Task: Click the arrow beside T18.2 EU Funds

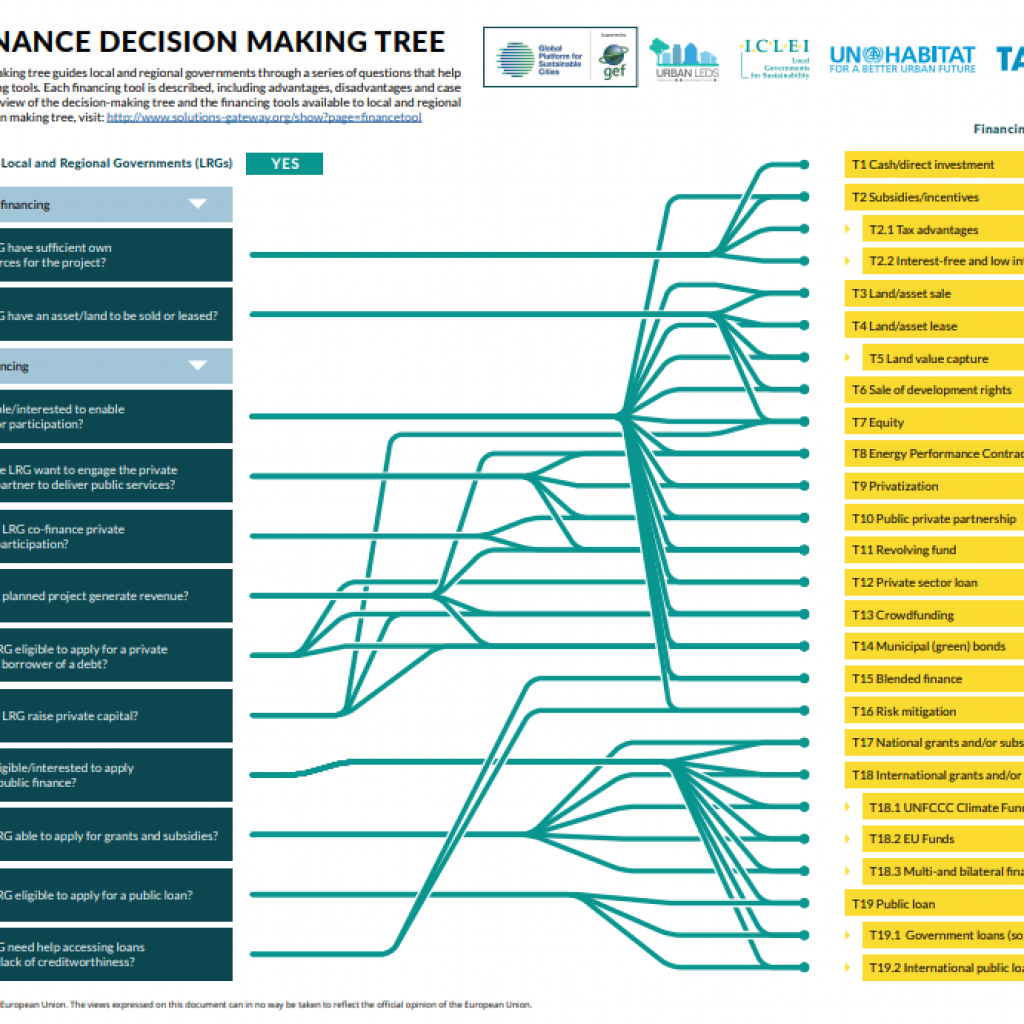Action: (848, 839)
